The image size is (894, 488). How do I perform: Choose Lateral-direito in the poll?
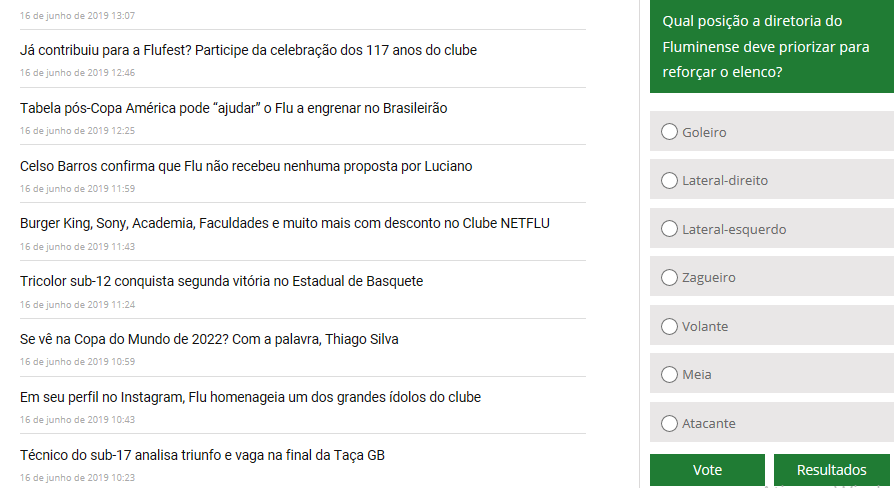(x=669, y=180)
